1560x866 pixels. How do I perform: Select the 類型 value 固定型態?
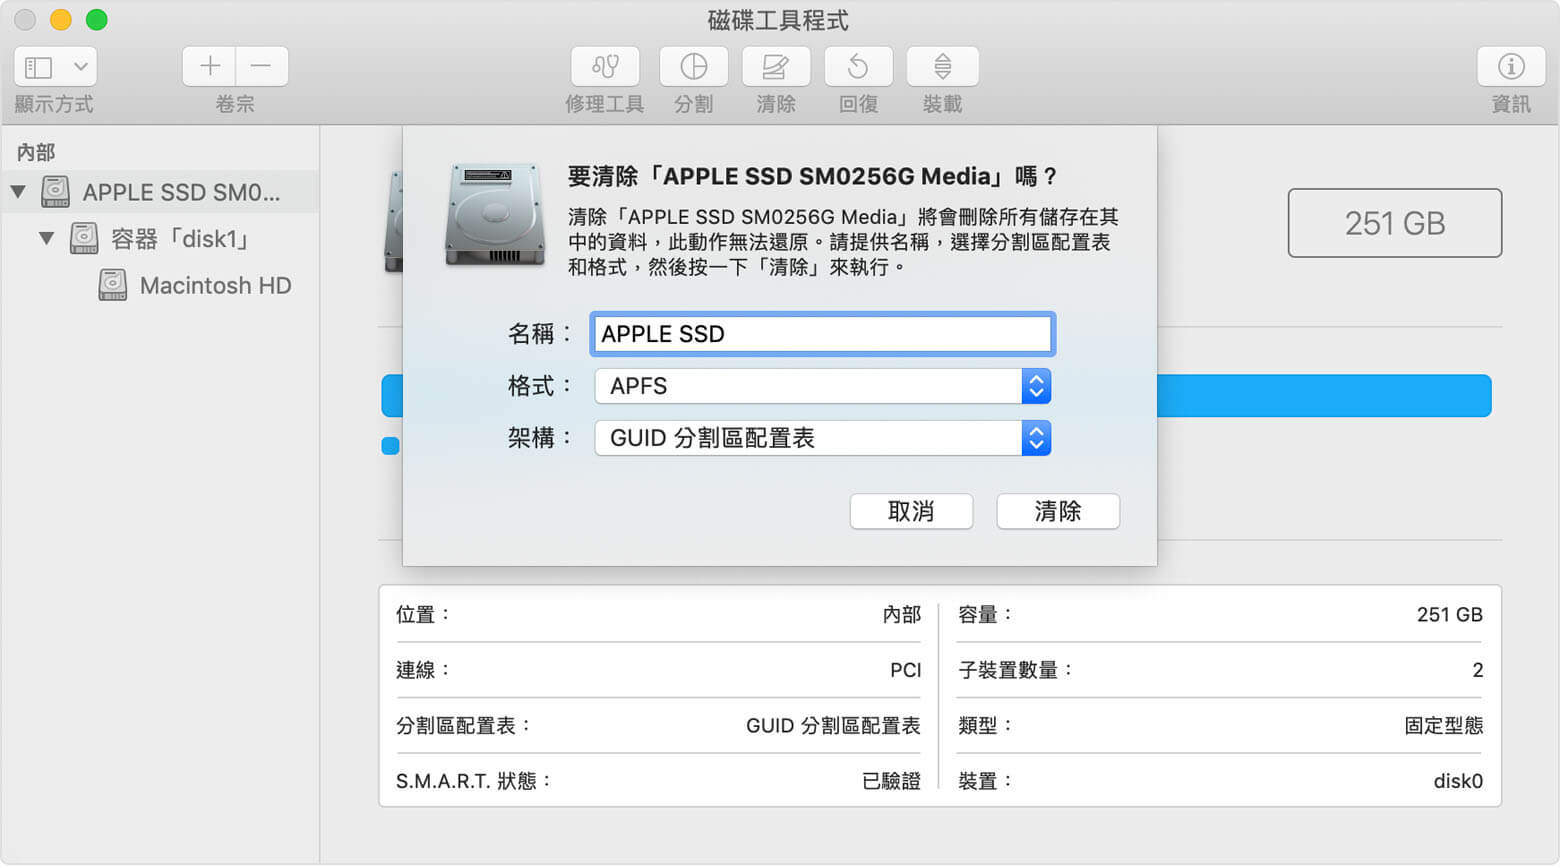click(x=1443, y=726)
